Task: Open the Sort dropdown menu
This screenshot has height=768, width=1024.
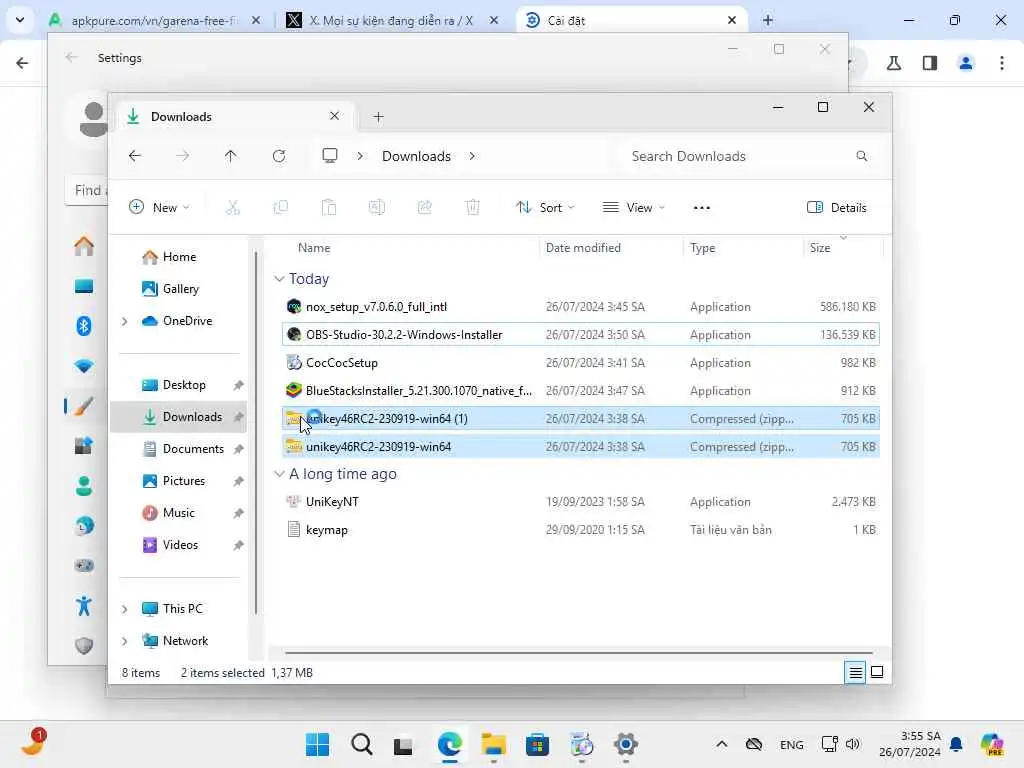Action: [545, 208]
